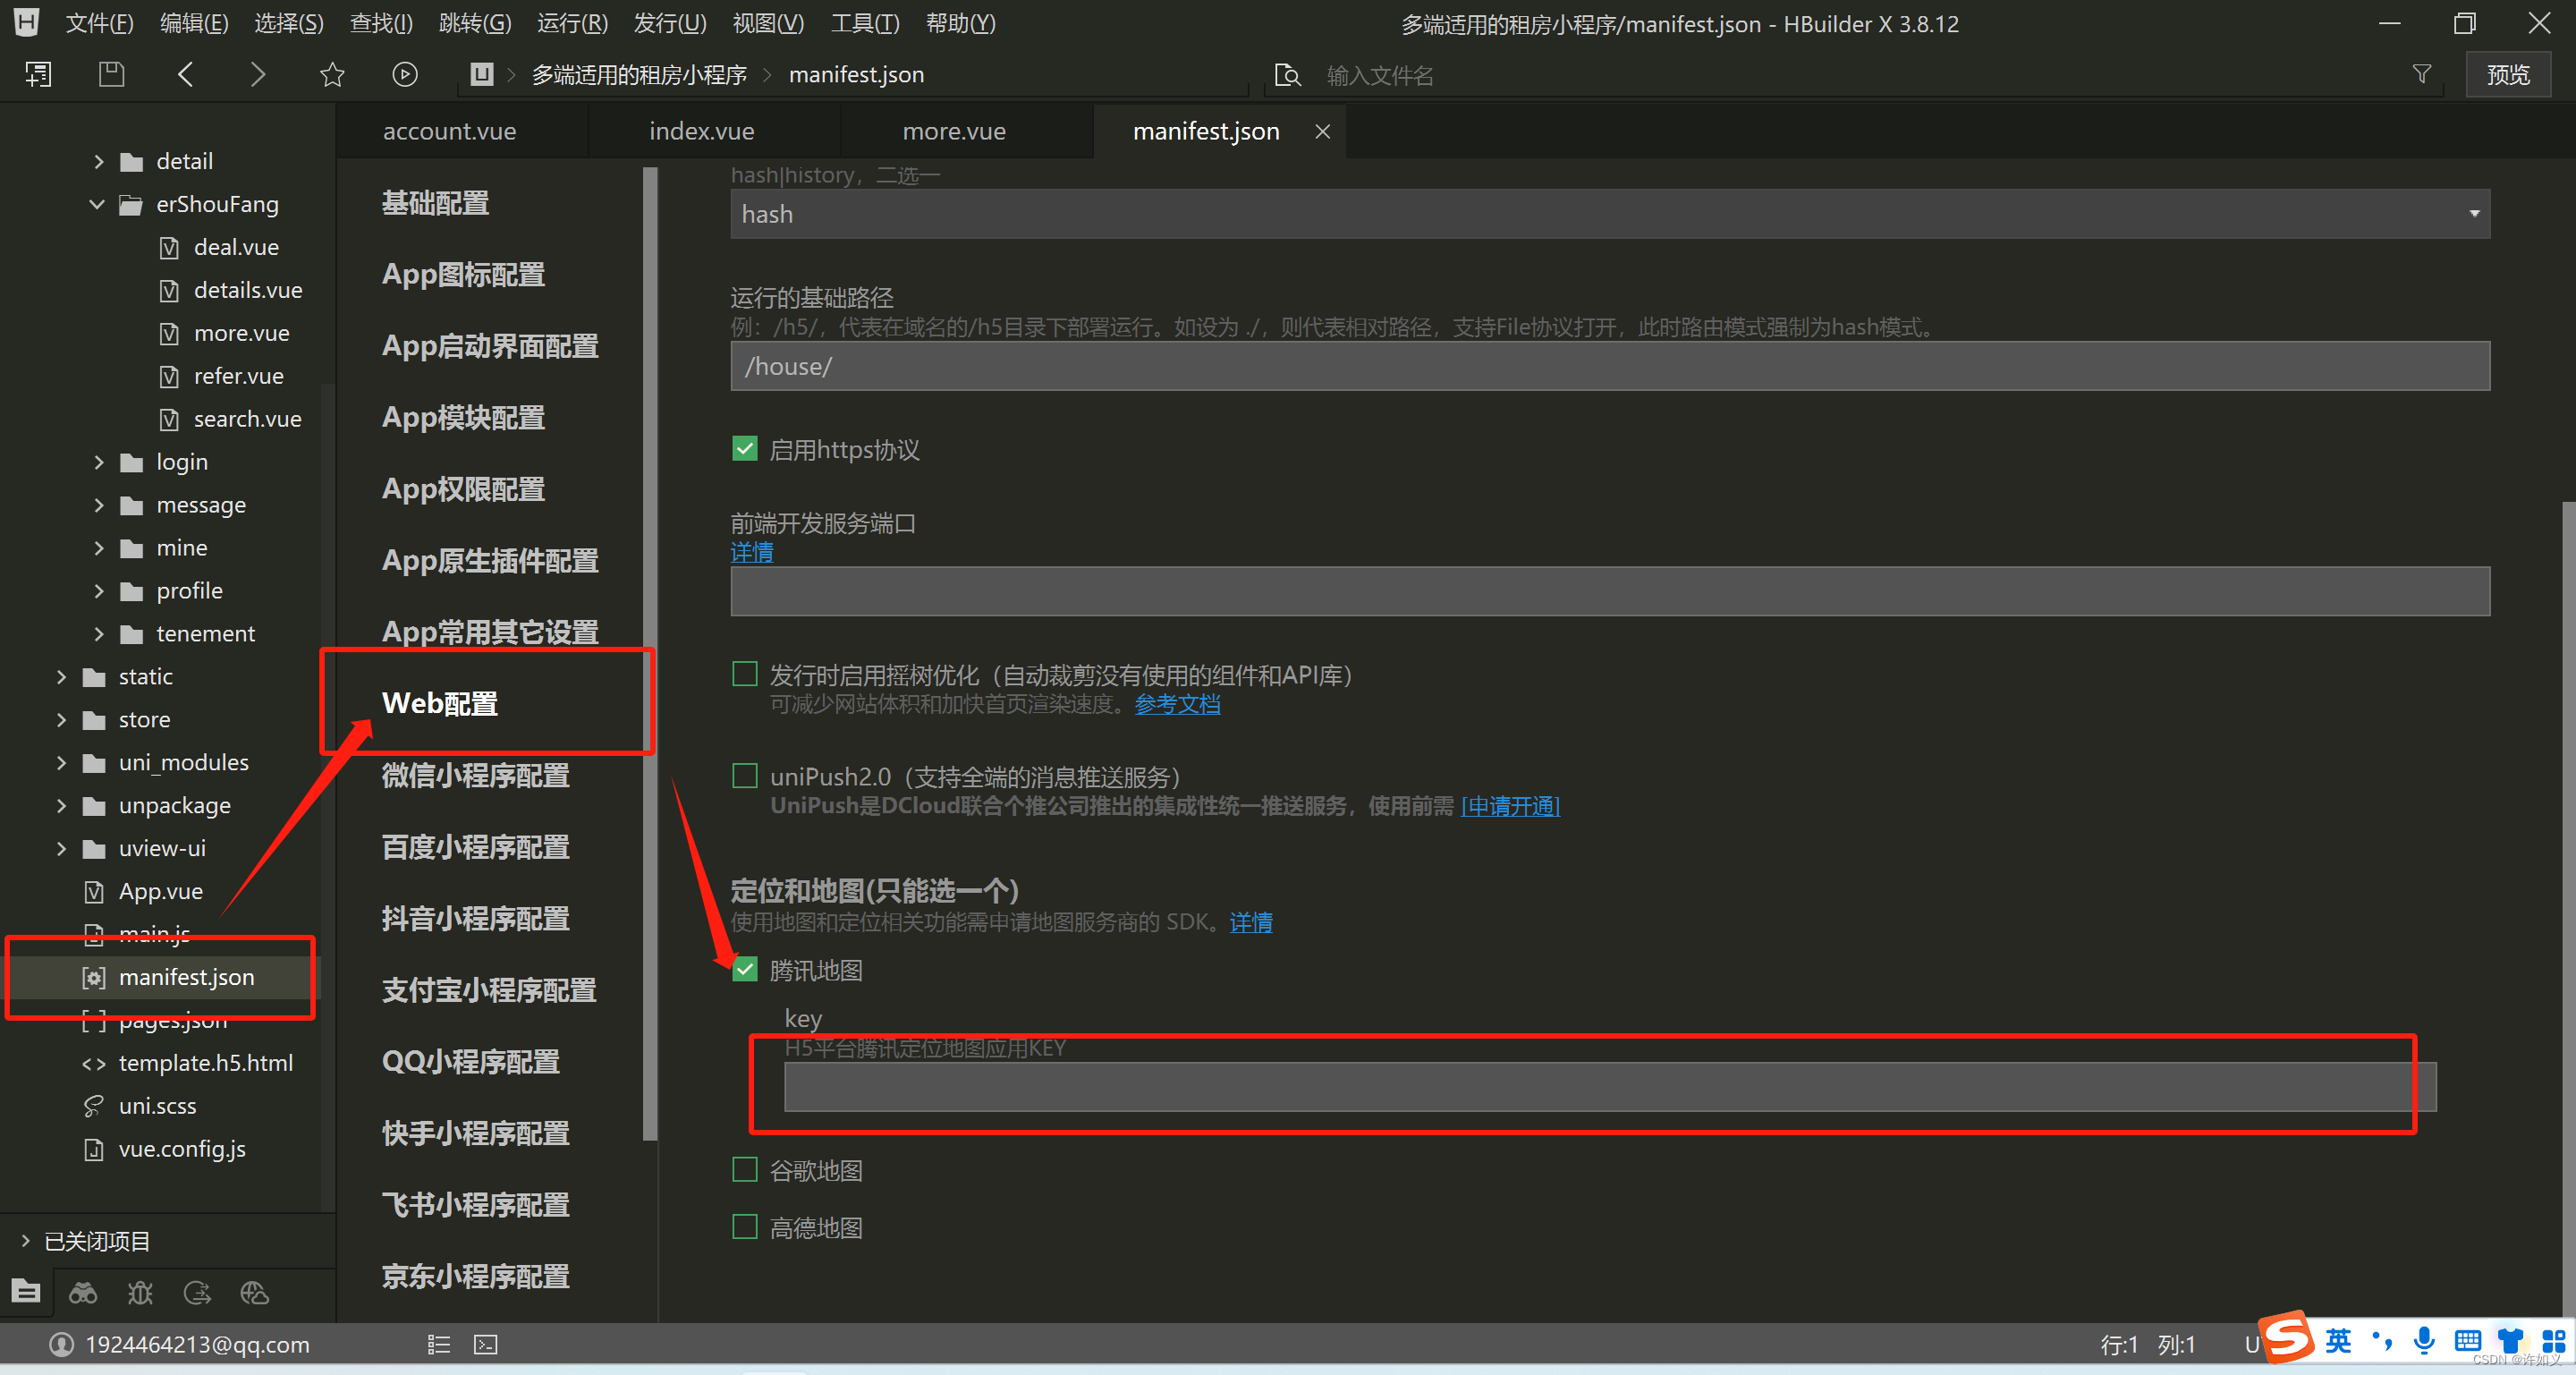The height and width of the screenshot is (1375, 2576).
Task: Click the [申请开通] link for UniPush
Action: [1510, 806]
